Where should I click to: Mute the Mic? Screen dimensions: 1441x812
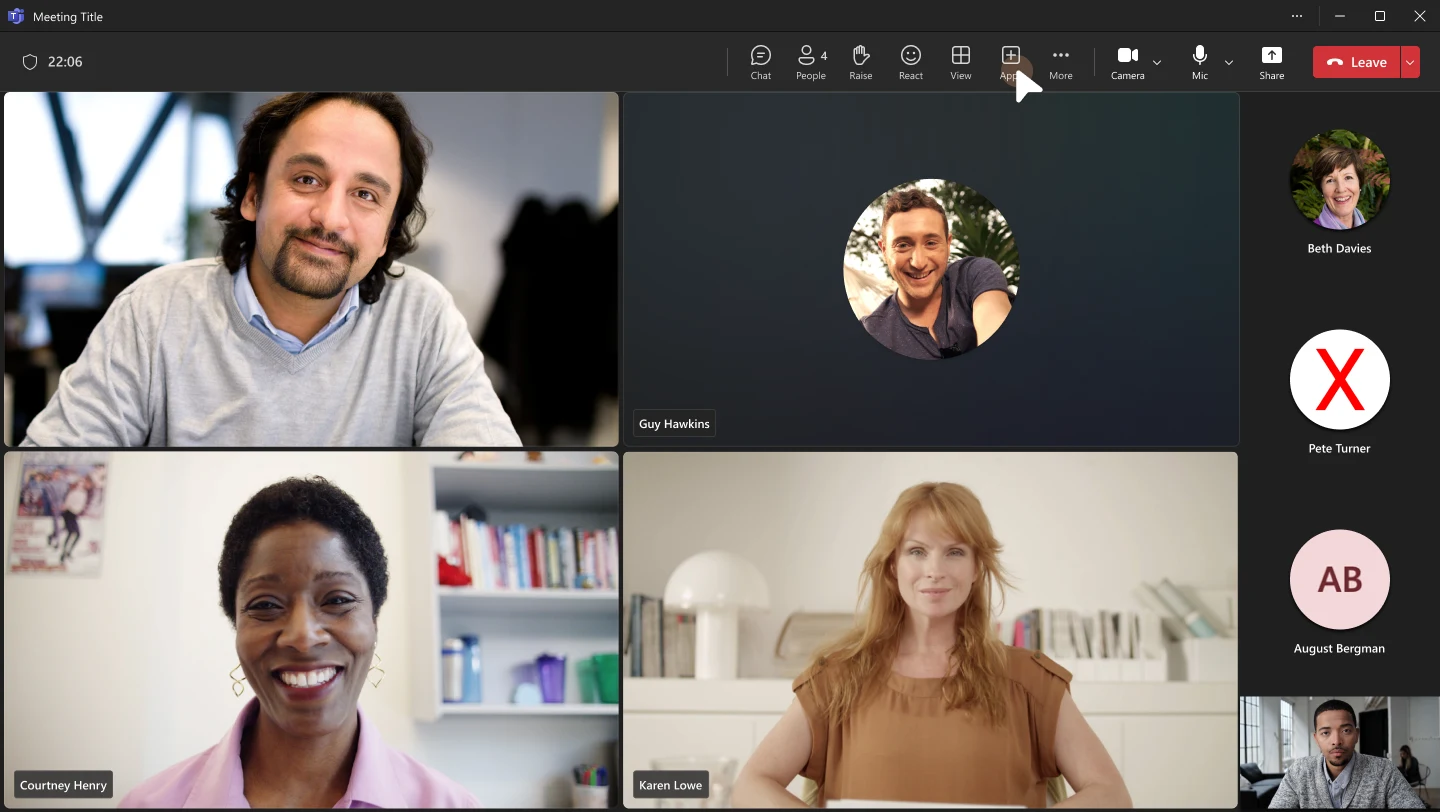(x=1200, y=62)
